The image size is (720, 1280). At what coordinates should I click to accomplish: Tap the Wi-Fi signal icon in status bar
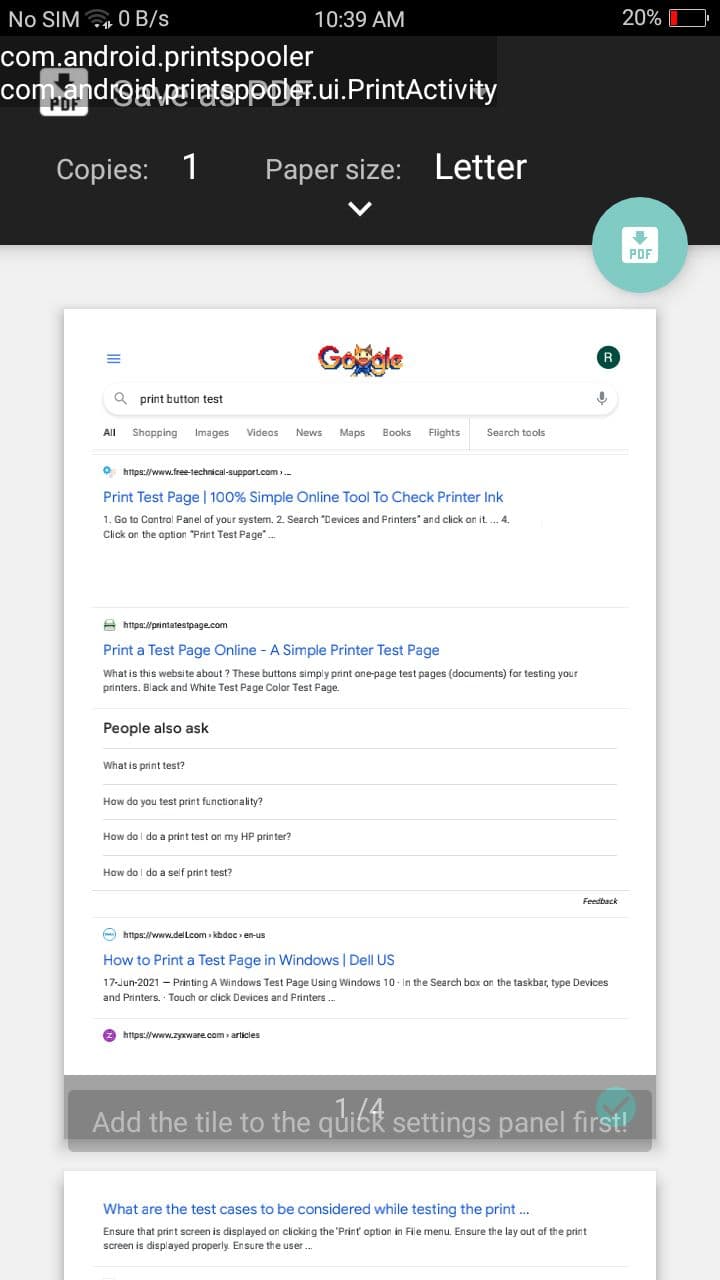(x=98, y=18)
